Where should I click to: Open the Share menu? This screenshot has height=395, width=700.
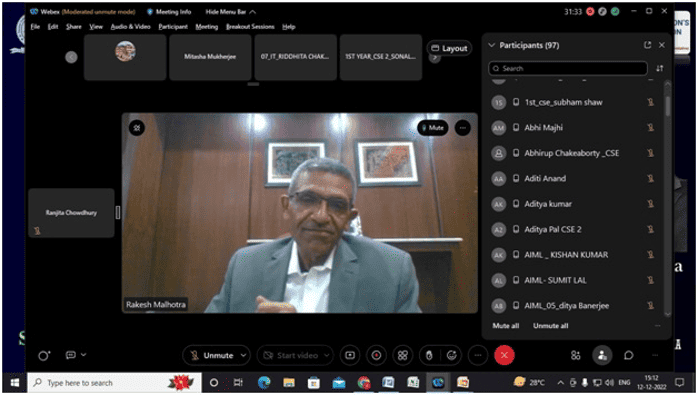[x=74, y=27]
